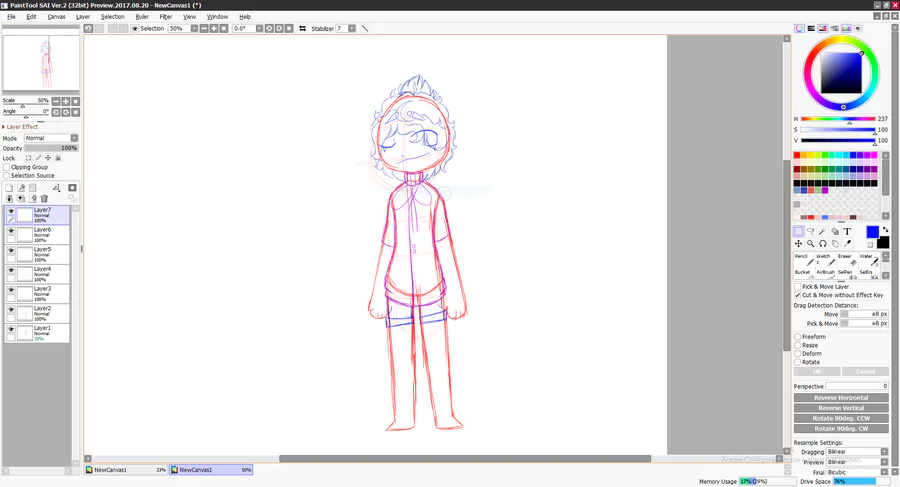This screenshot has width=900, height=487.
Task: Select the Eyedropper color picker tool
Action: click(x=847, y=244)
